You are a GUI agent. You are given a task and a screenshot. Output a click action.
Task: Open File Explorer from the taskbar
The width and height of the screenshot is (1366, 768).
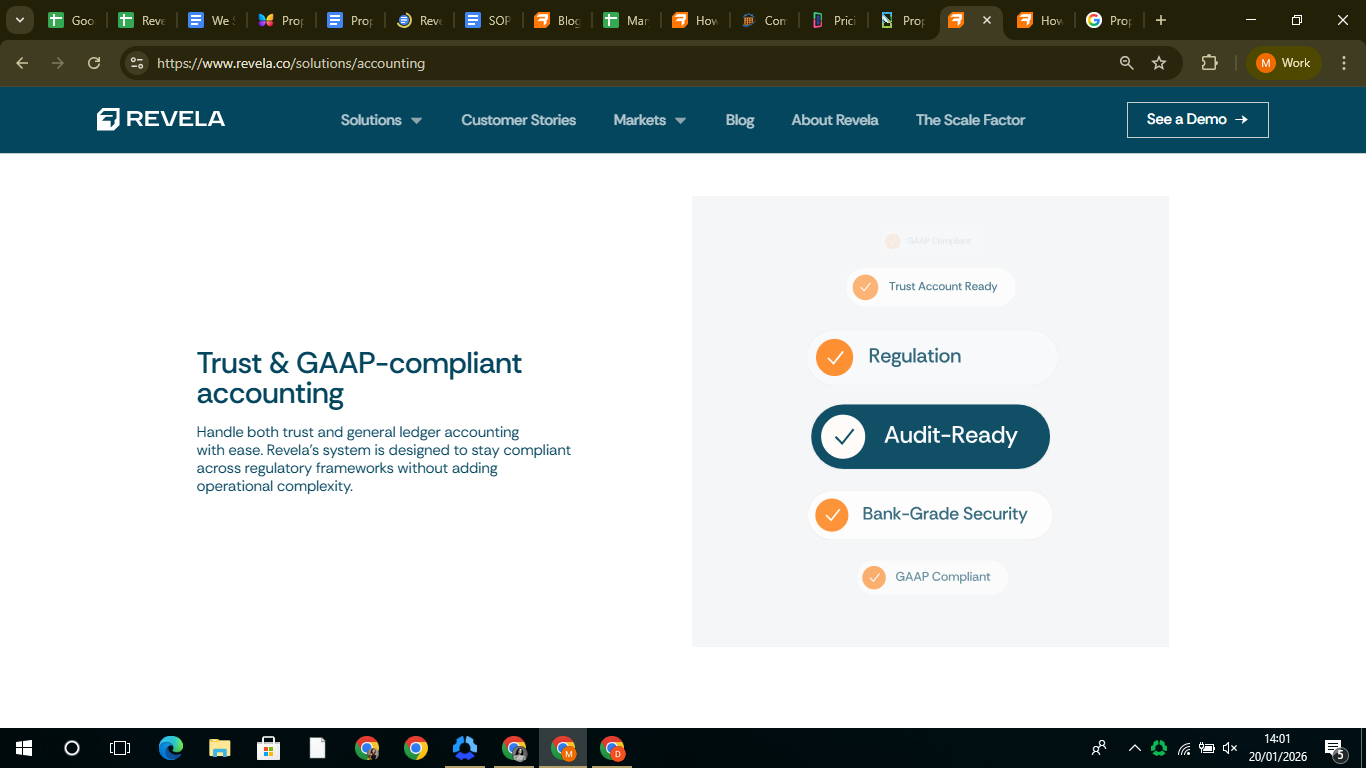220,748
